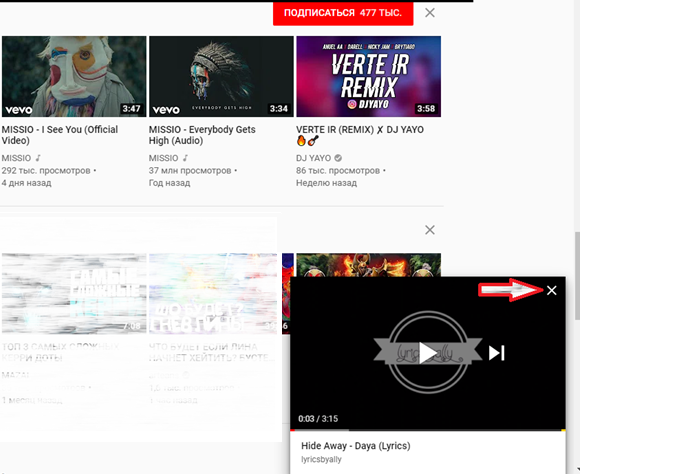Click verified badge next to DJ YAYO
The height and width of the screenshot is (474, 692).
(338, 158)
